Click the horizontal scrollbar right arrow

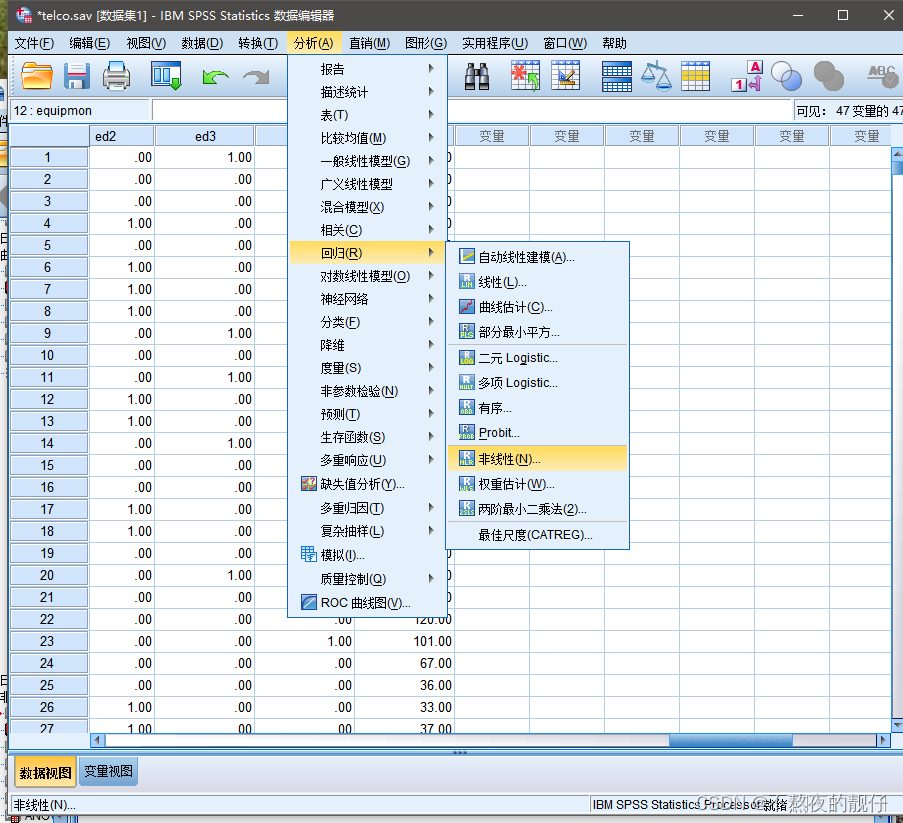click(x=882, y=740)
